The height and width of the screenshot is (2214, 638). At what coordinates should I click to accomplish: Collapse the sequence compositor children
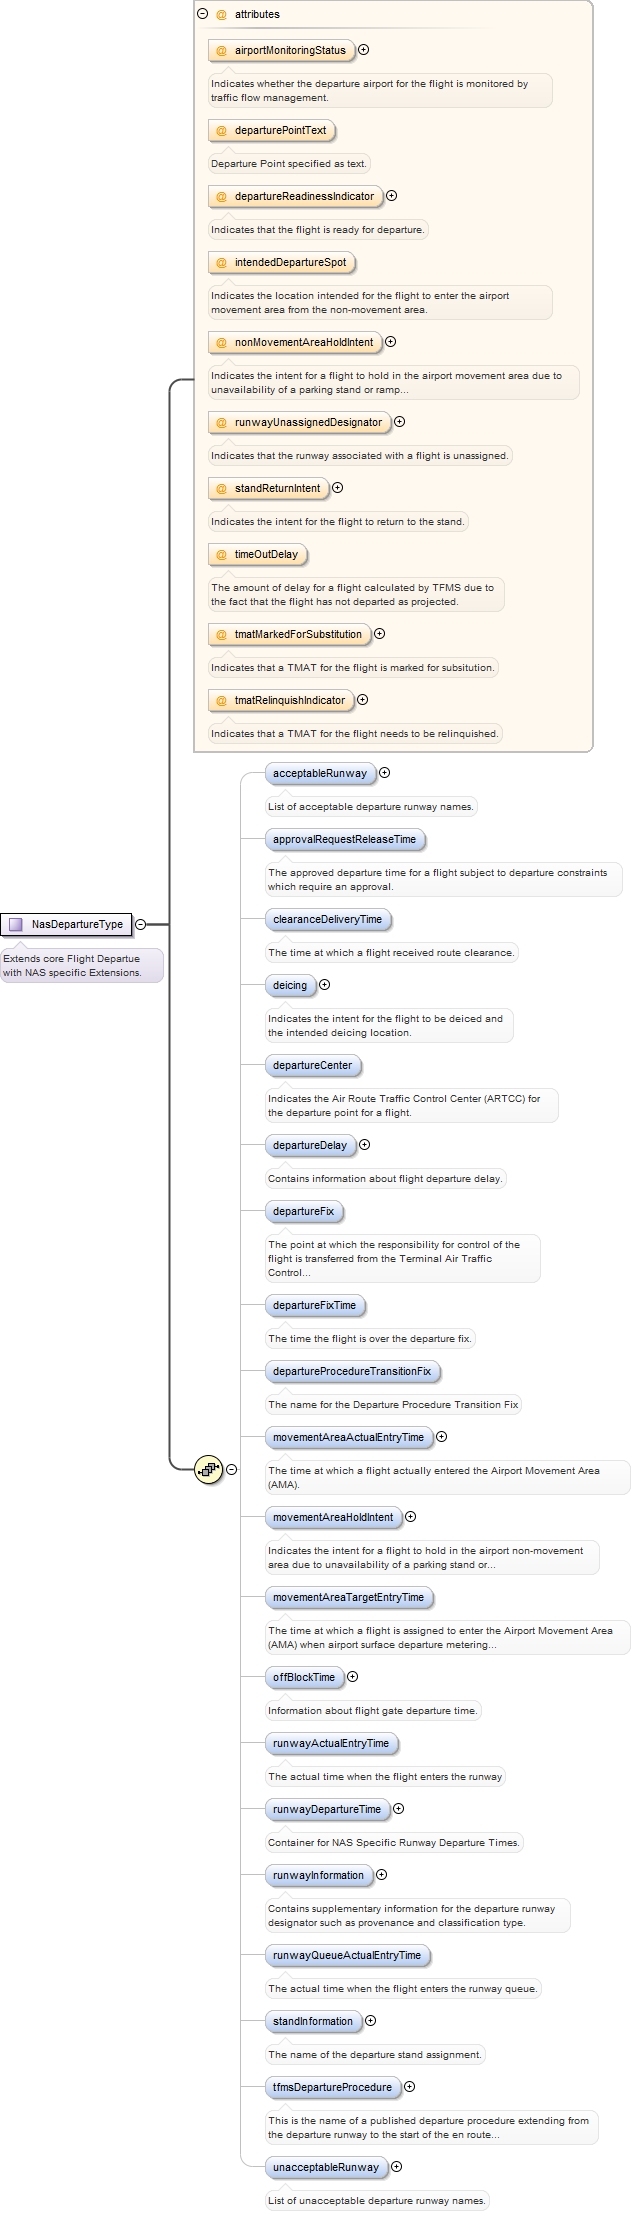point(232,1469)
